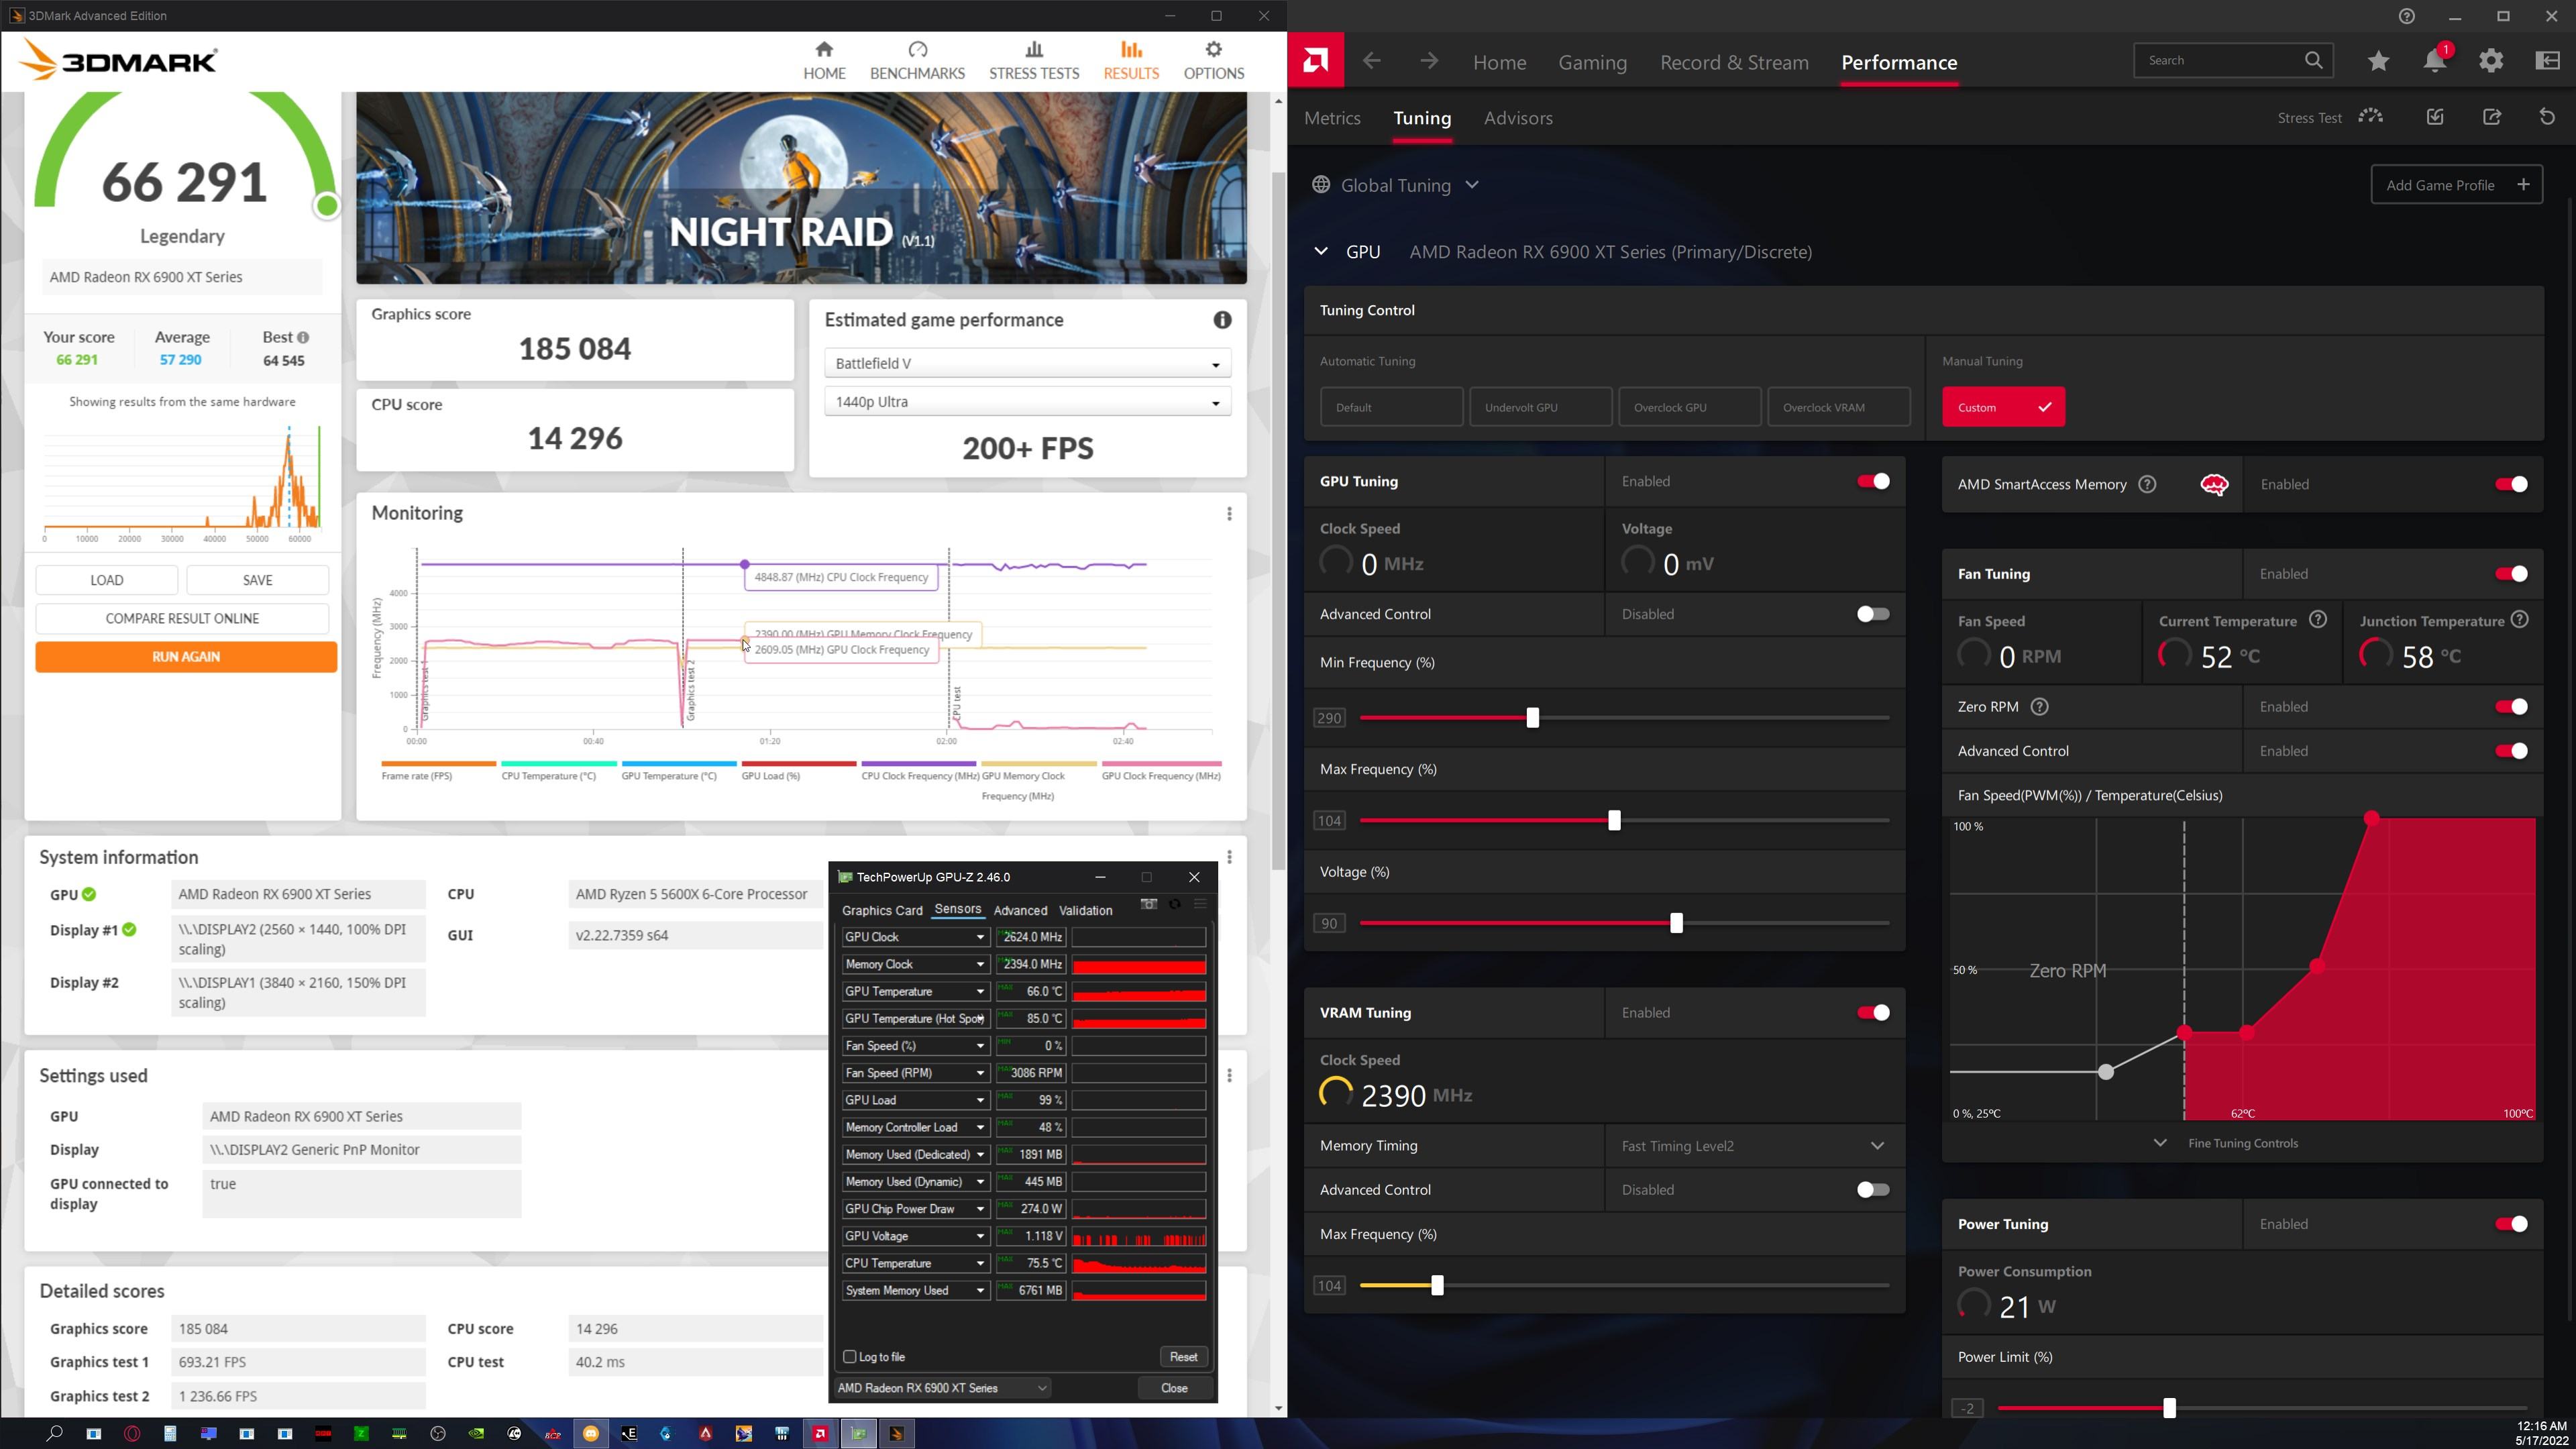2576x1449 pixels.
Task: Open Memory Timing dropdown
Action: (1754, 1146)
